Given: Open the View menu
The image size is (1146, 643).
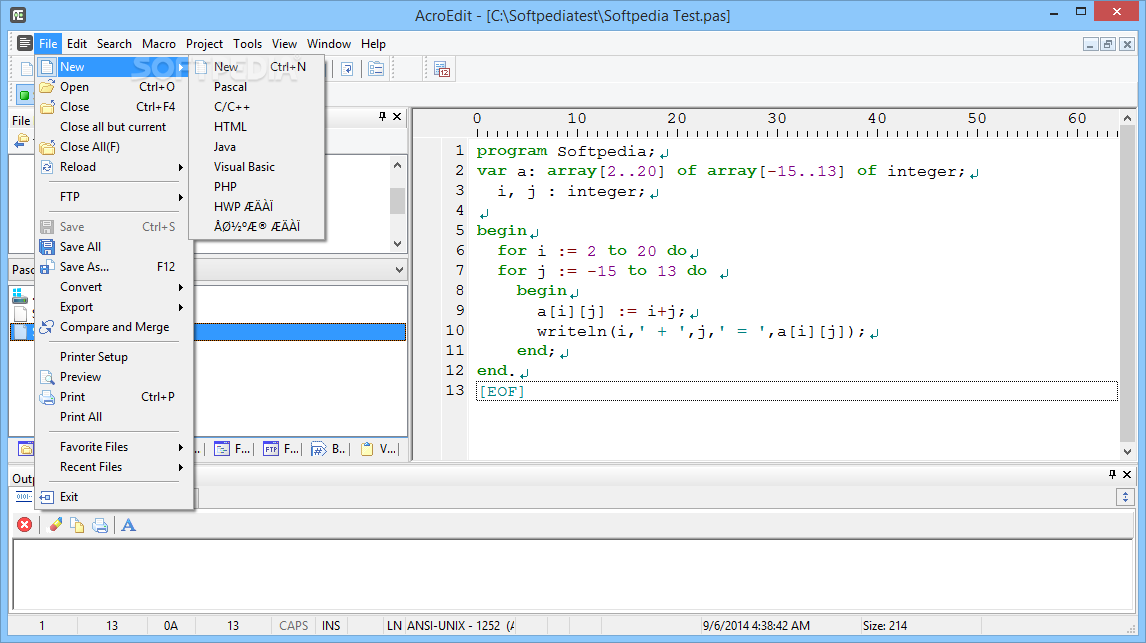Looking at the screenshot, I should [x=284, y=44].
